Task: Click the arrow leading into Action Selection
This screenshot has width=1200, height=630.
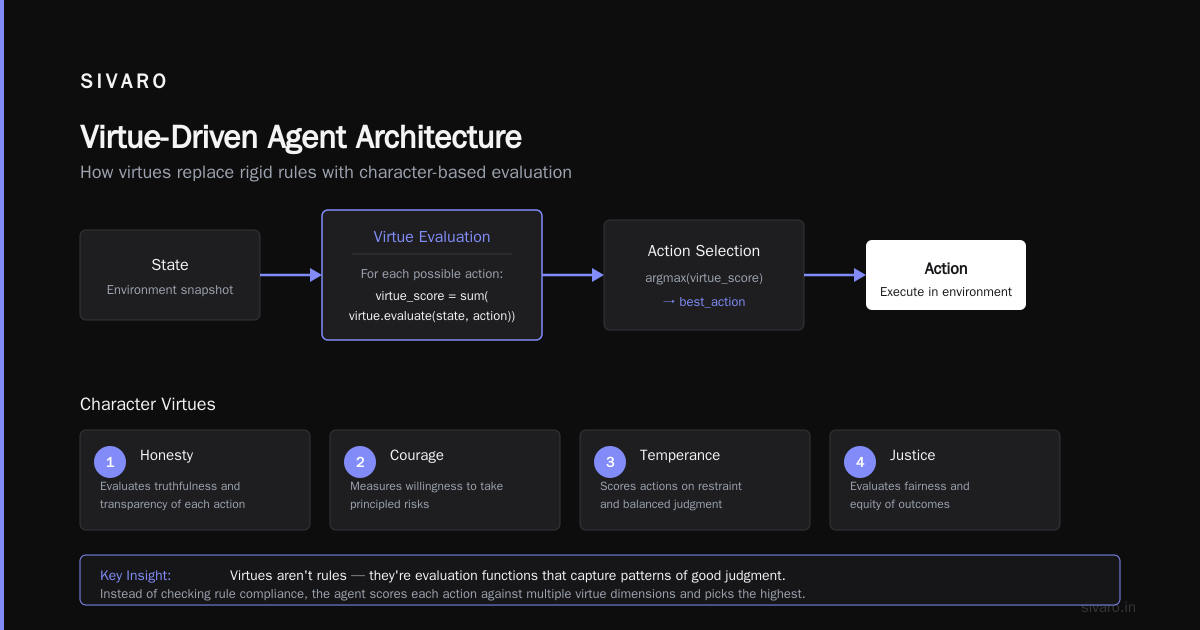Action: click(x=573, y=275)
